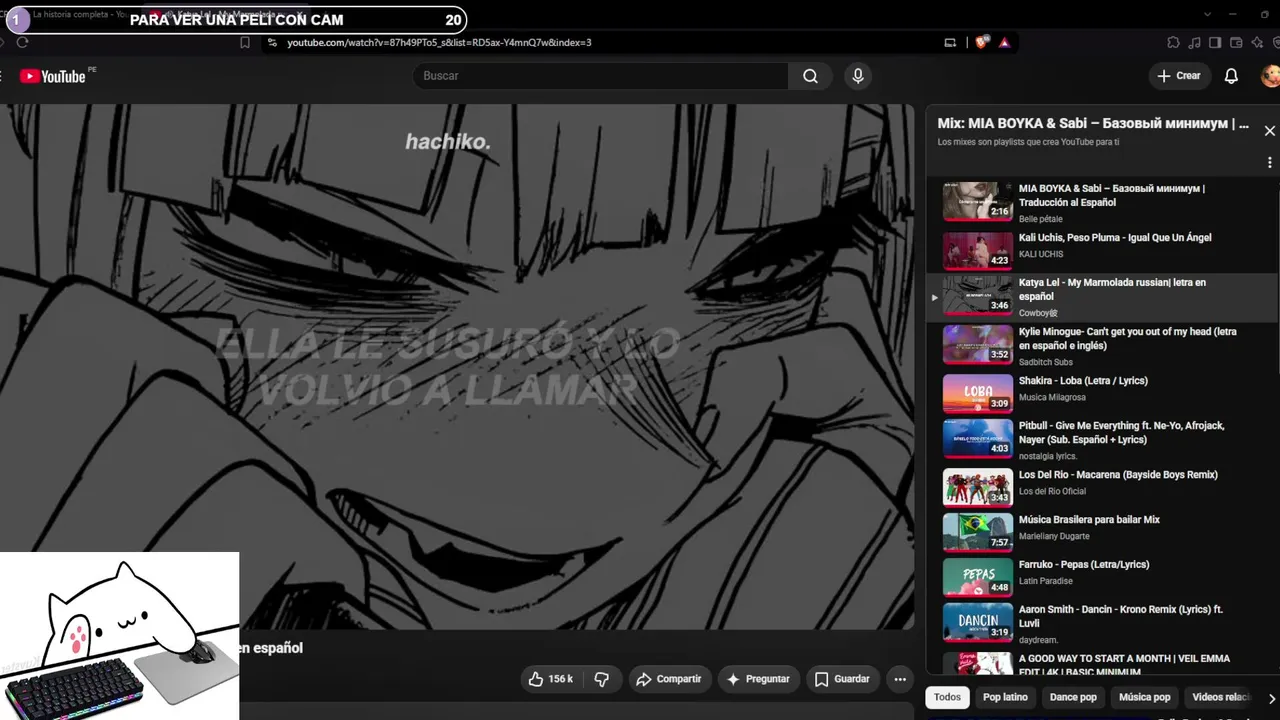Click the 'Sadbitch Subs' channel name
The image size is (1280, 720).
point(1046,362)
